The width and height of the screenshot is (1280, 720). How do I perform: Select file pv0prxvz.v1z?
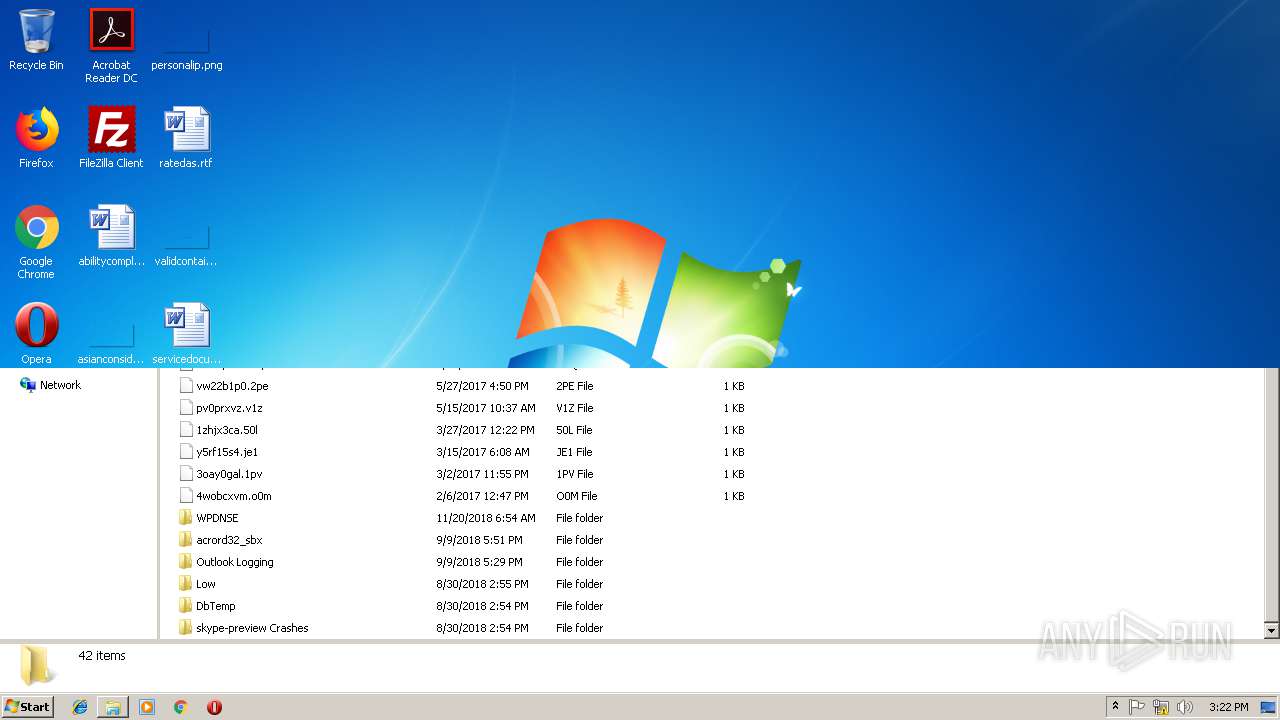pos(229,408)
